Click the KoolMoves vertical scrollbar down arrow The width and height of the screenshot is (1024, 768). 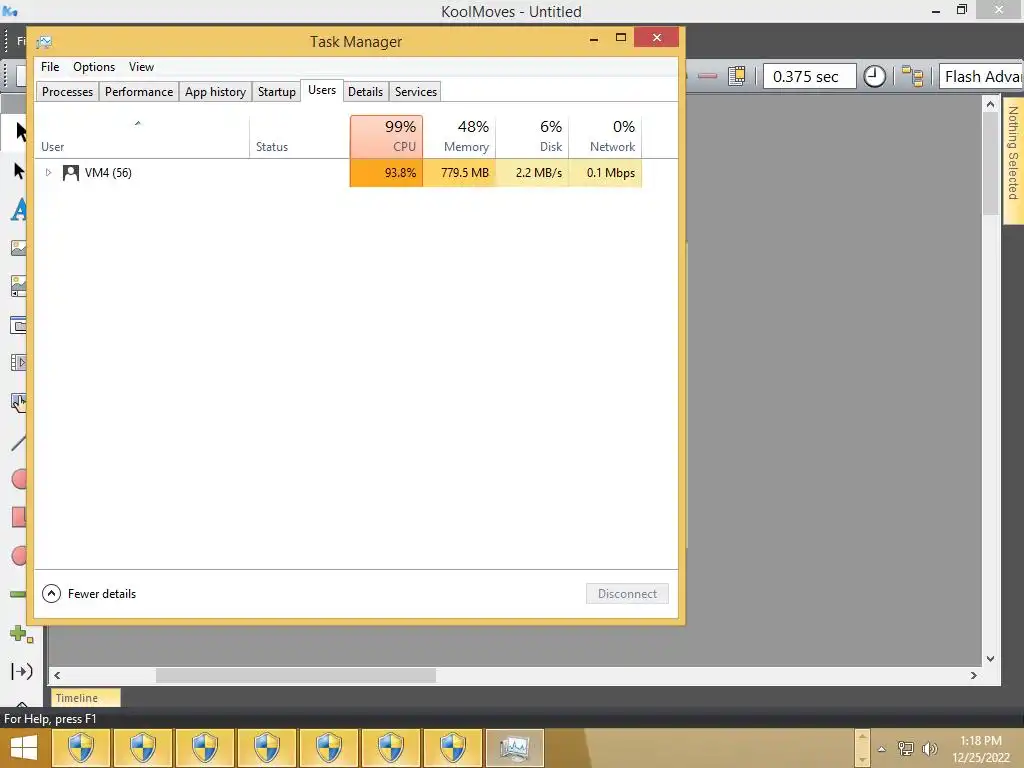coord(991,658)
